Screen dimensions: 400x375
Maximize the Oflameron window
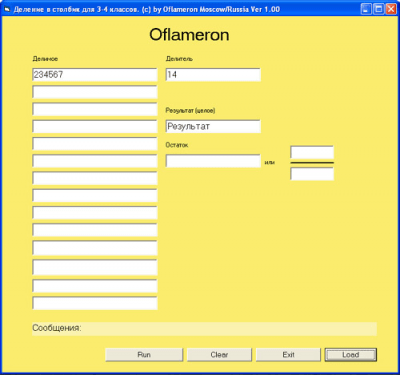[379, 9]
